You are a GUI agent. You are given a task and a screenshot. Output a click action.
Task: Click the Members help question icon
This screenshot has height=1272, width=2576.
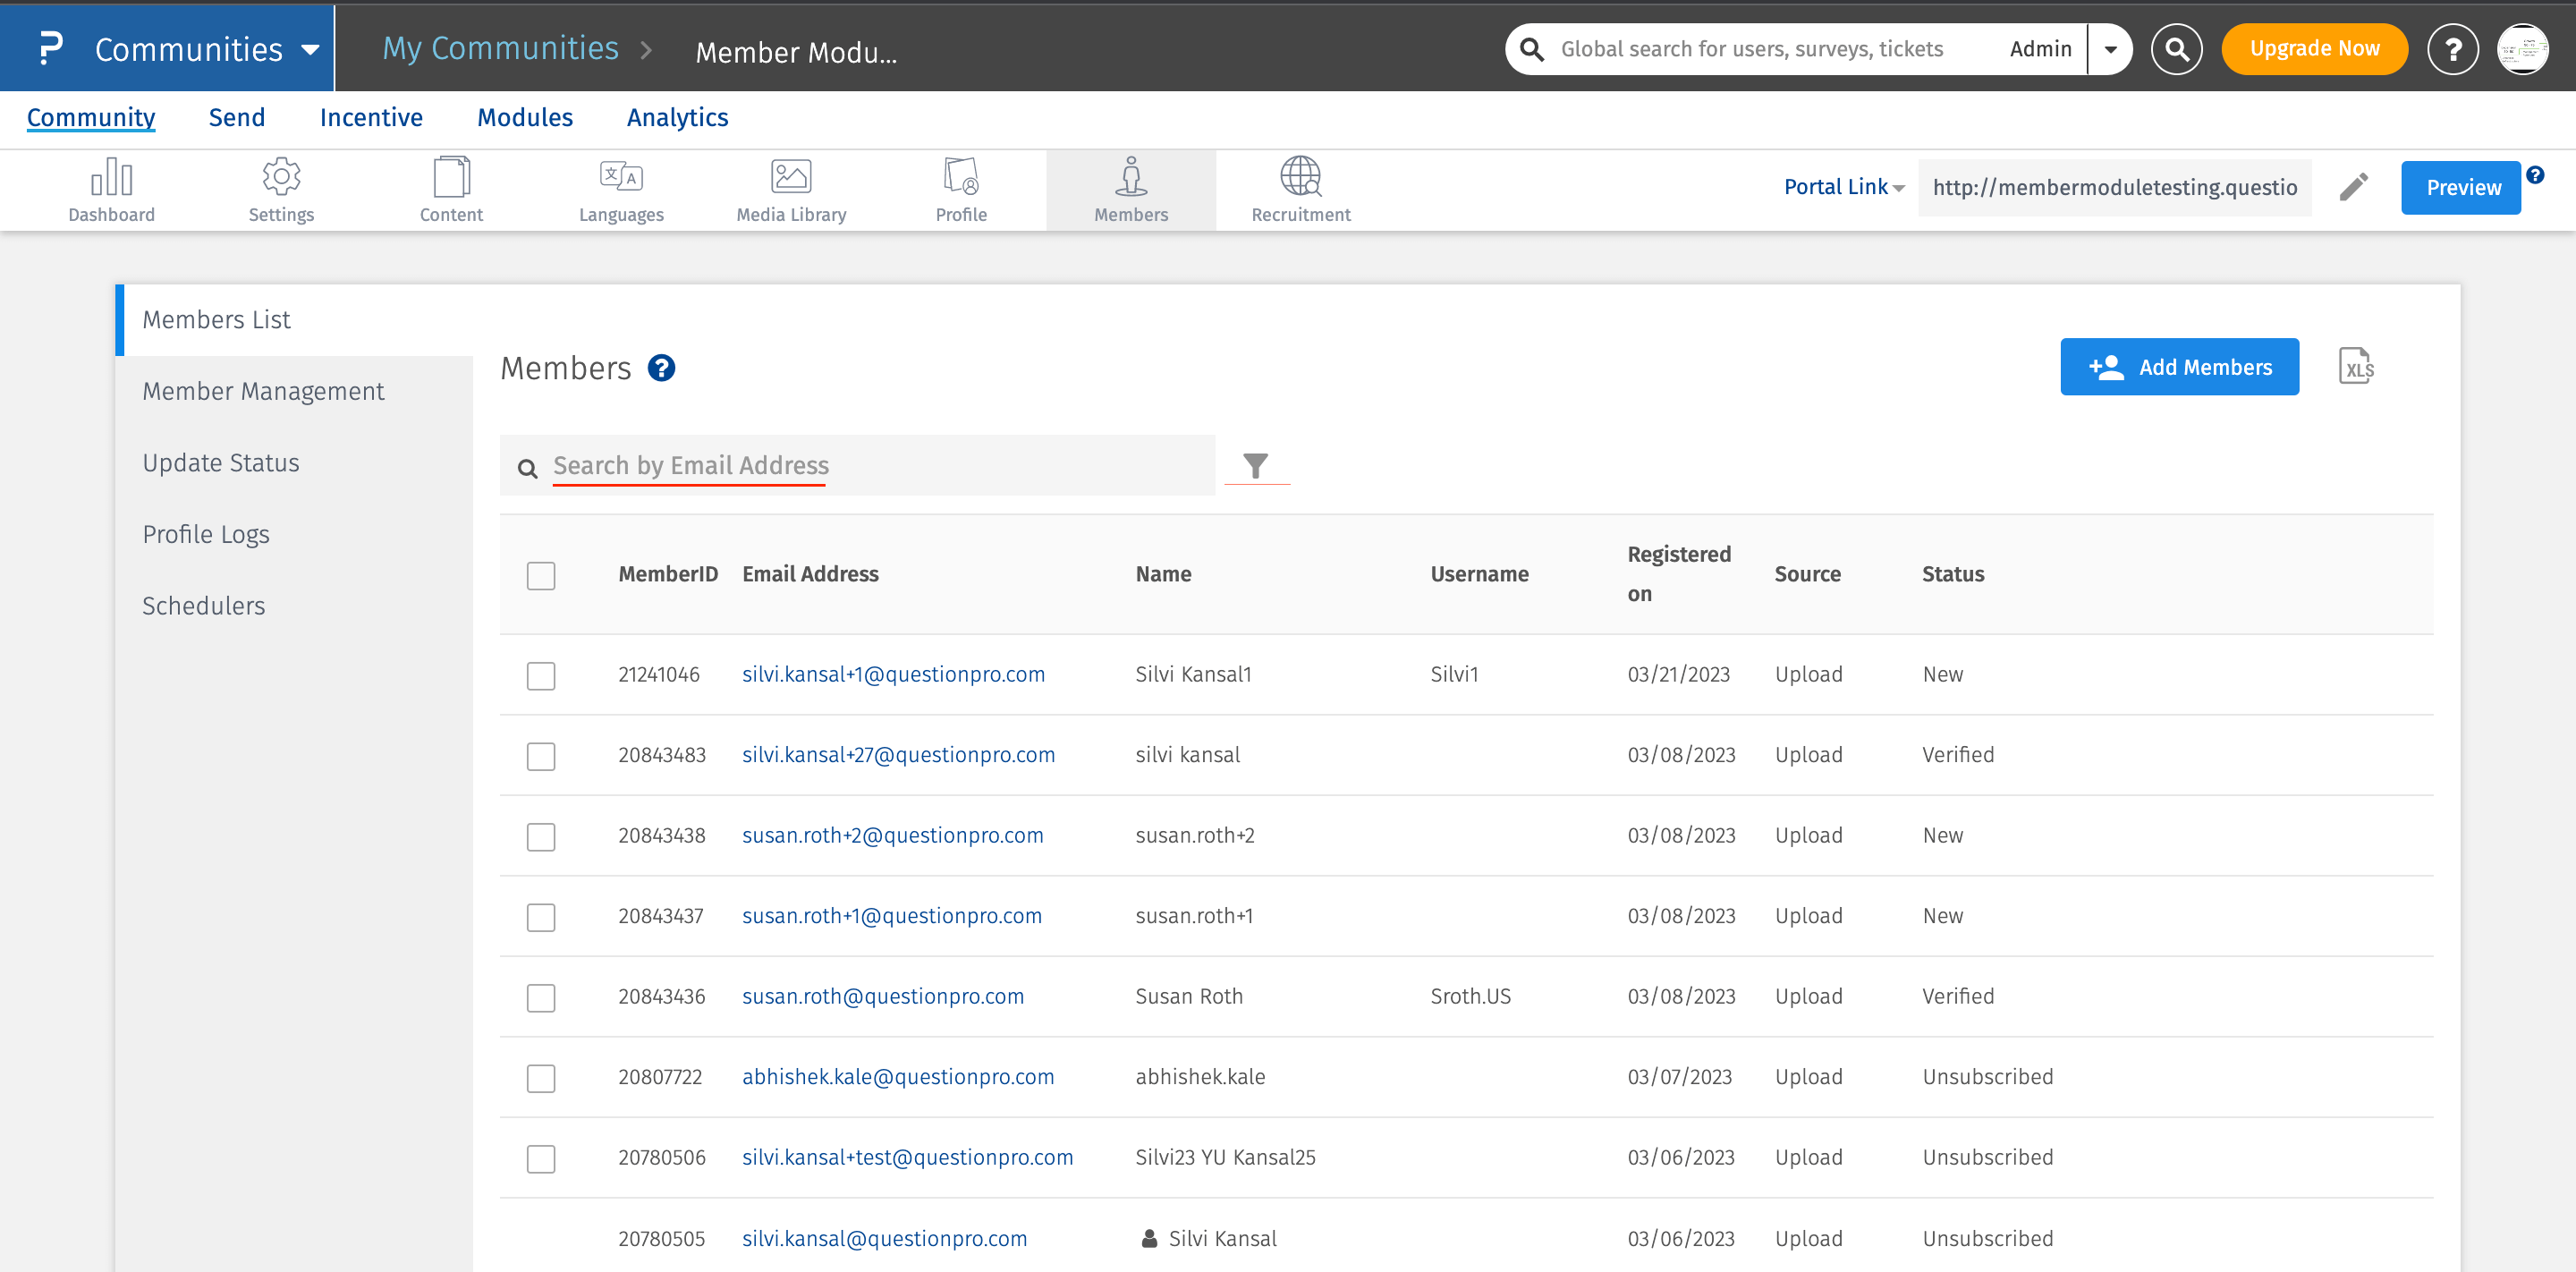[x=661, y=368]
